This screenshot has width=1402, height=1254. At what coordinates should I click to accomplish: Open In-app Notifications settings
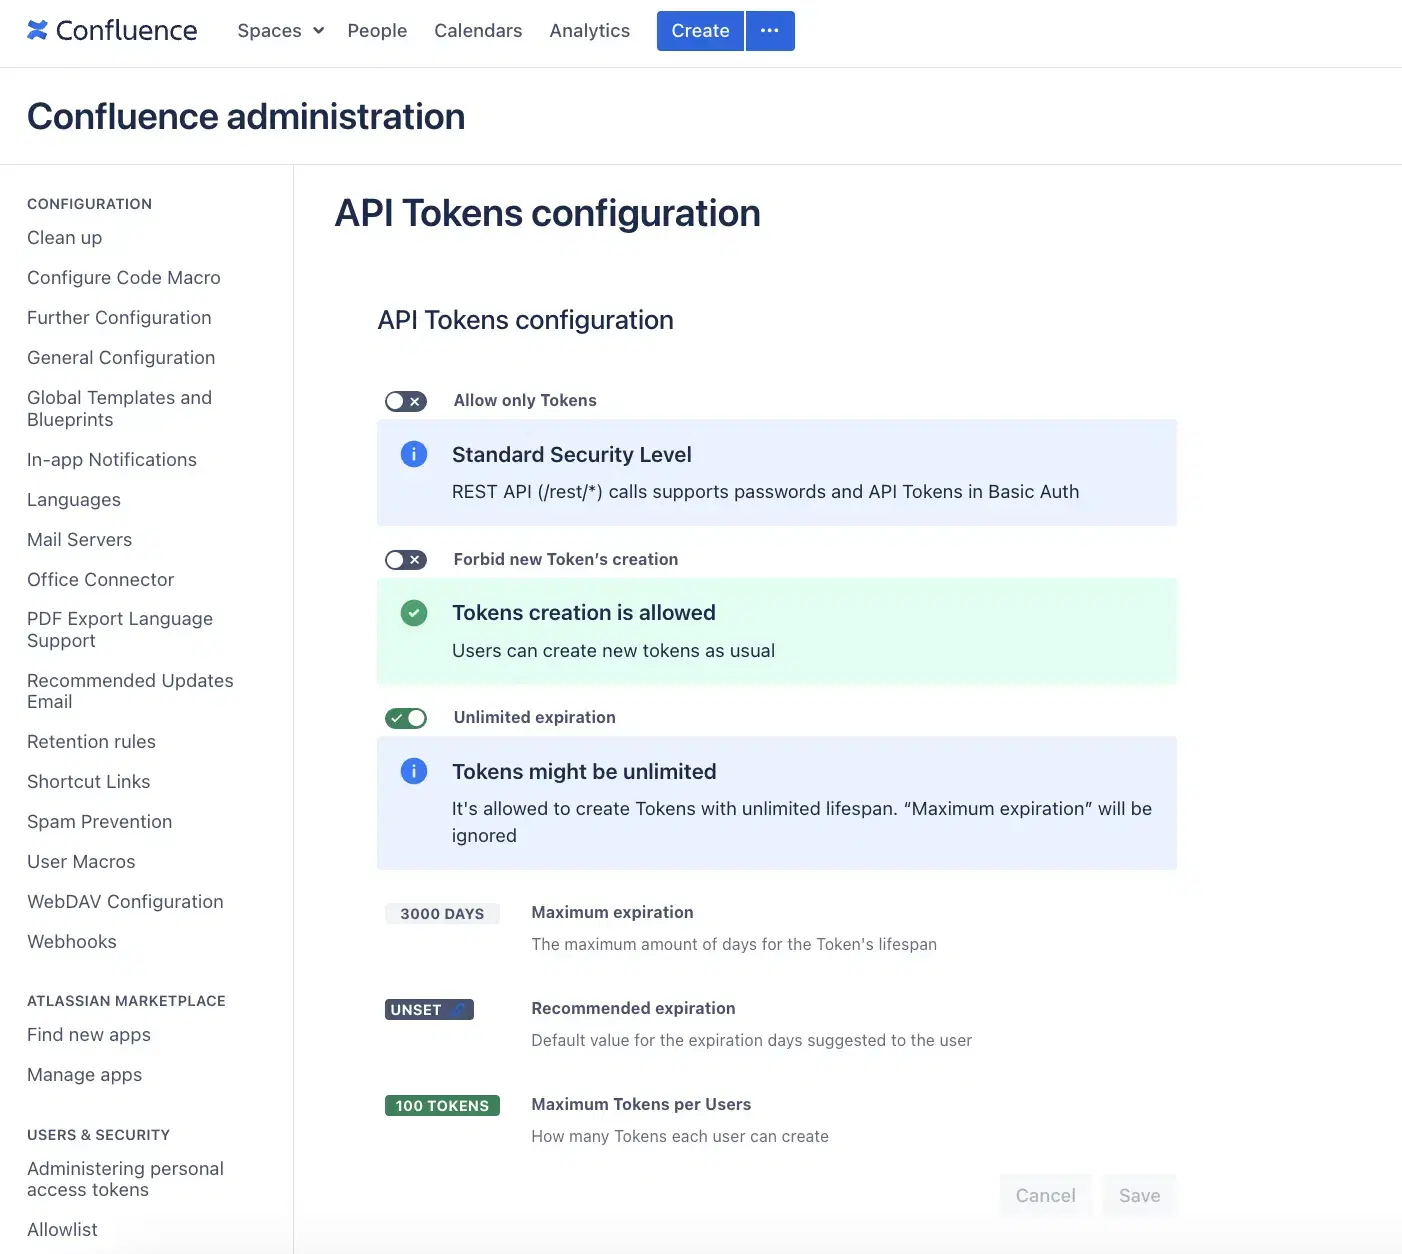112,460
